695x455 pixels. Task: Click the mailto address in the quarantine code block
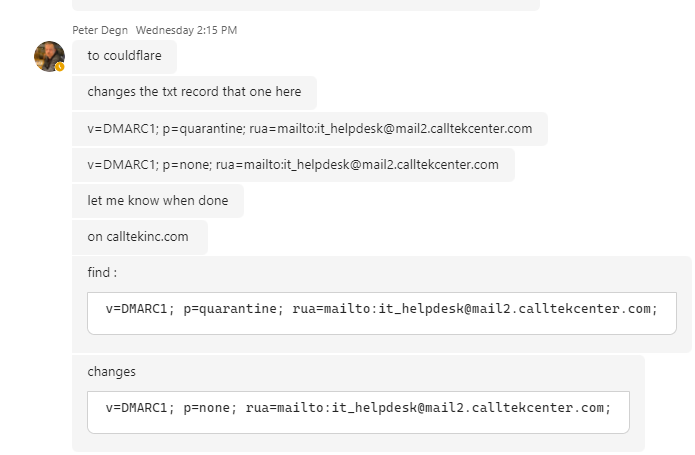[x=475, y=309]
